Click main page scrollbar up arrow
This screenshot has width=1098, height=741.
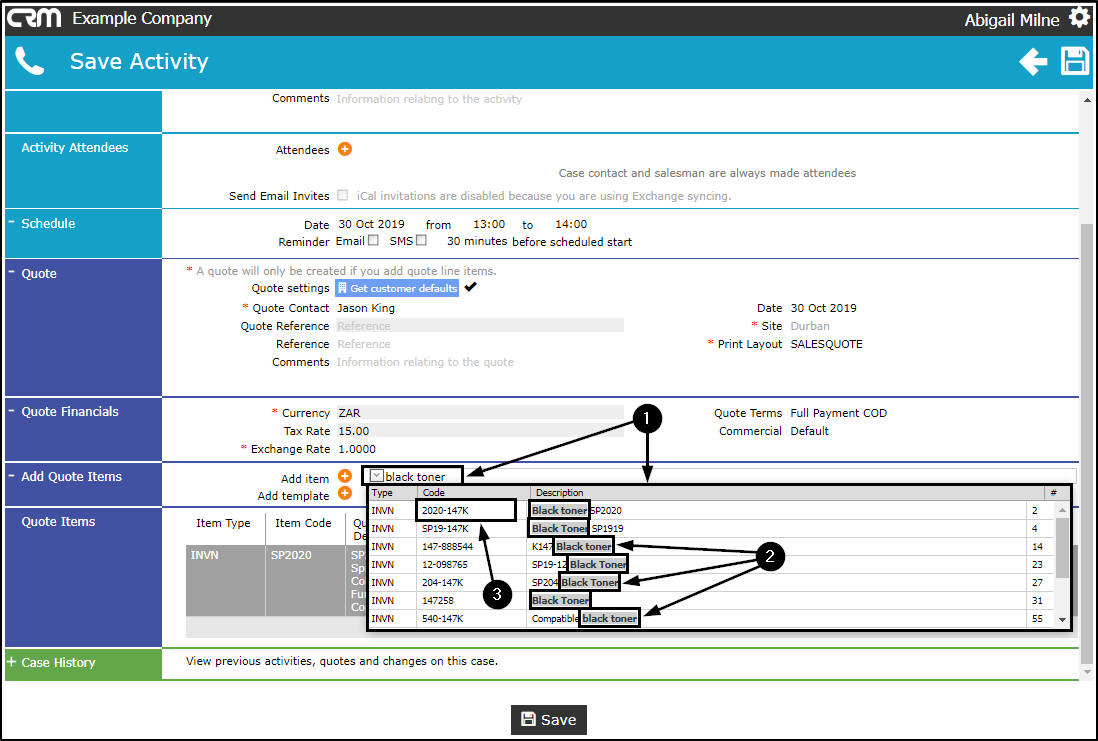click(1087, 100)
